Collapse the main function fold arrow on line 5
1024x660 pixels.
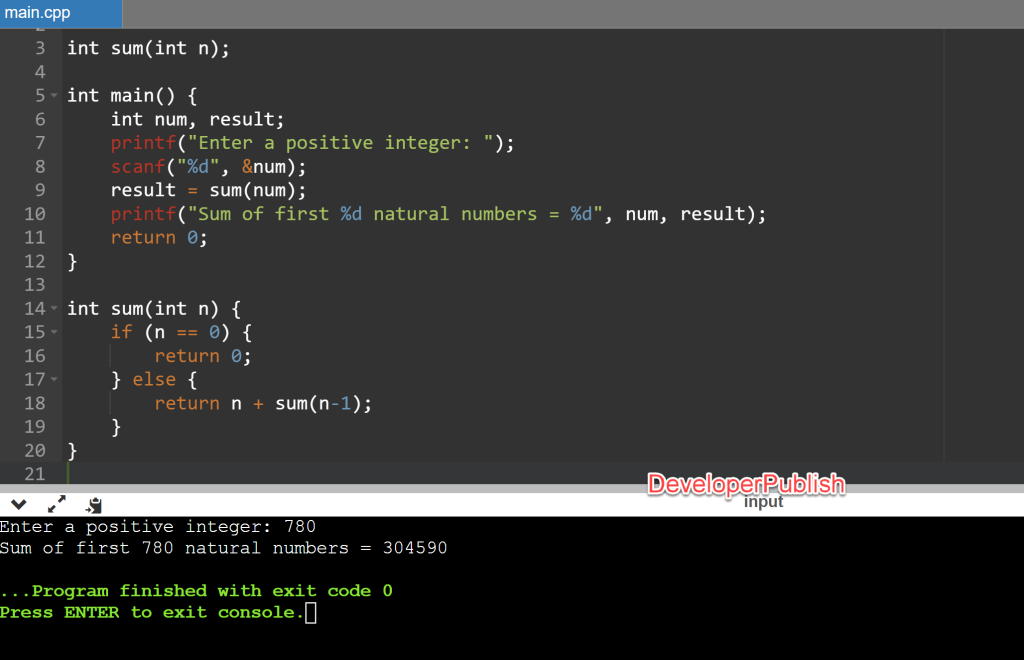pos(53,95)
